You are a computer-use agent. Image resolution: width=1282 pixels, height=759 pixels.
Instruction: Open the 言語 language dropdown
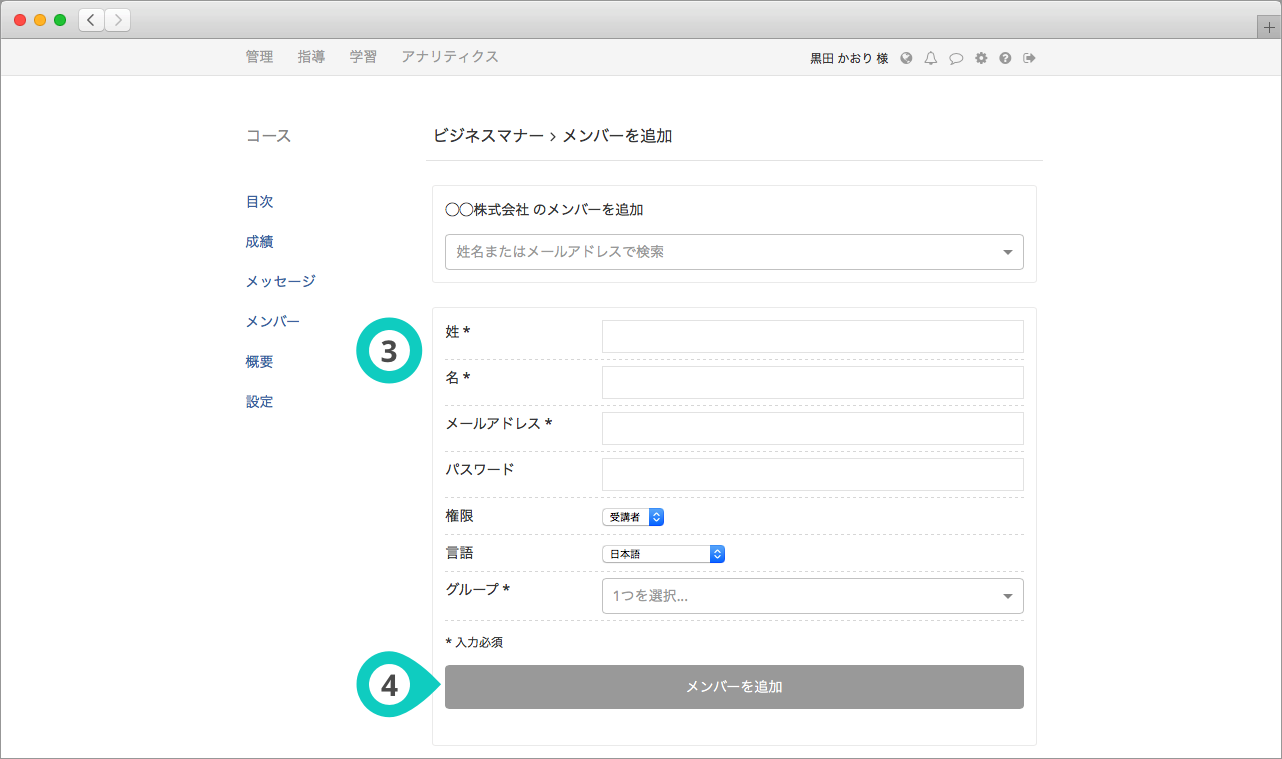pos(663,554)
